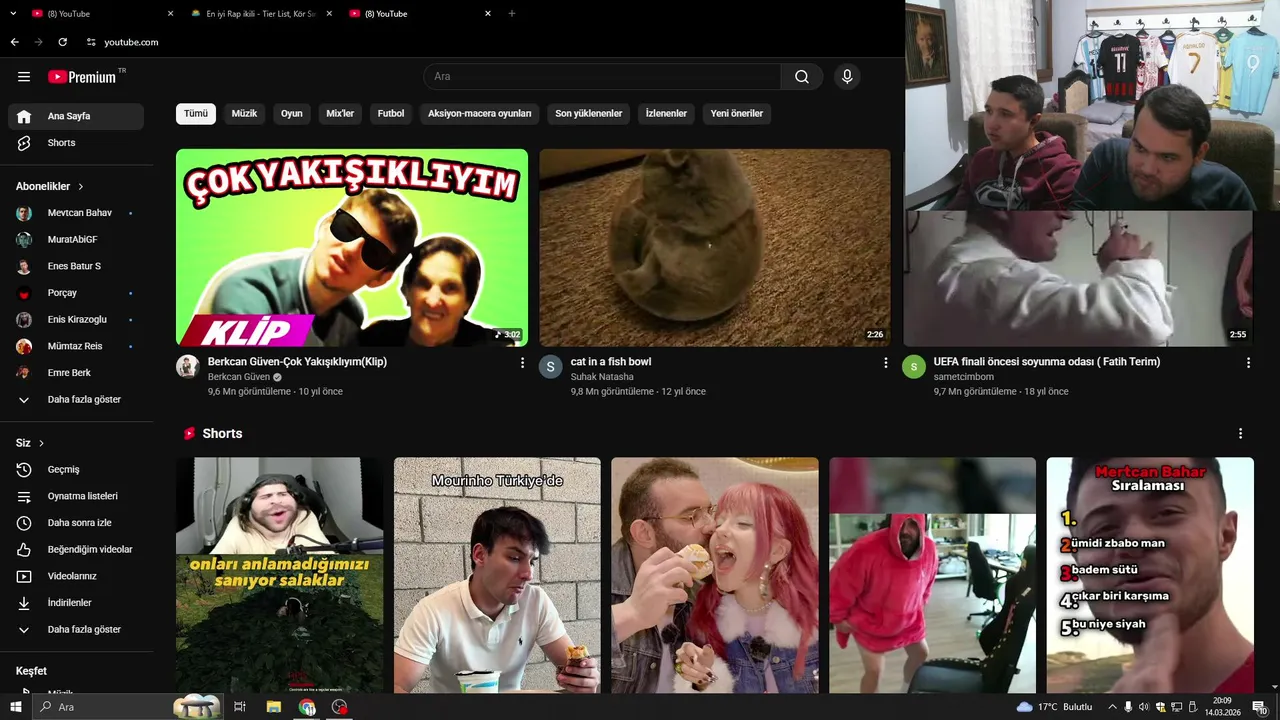Select the Aksiyon-macera oyunları chip
Screen dimensions: 1280x720
pyautogui.click(x=480, y=114)
